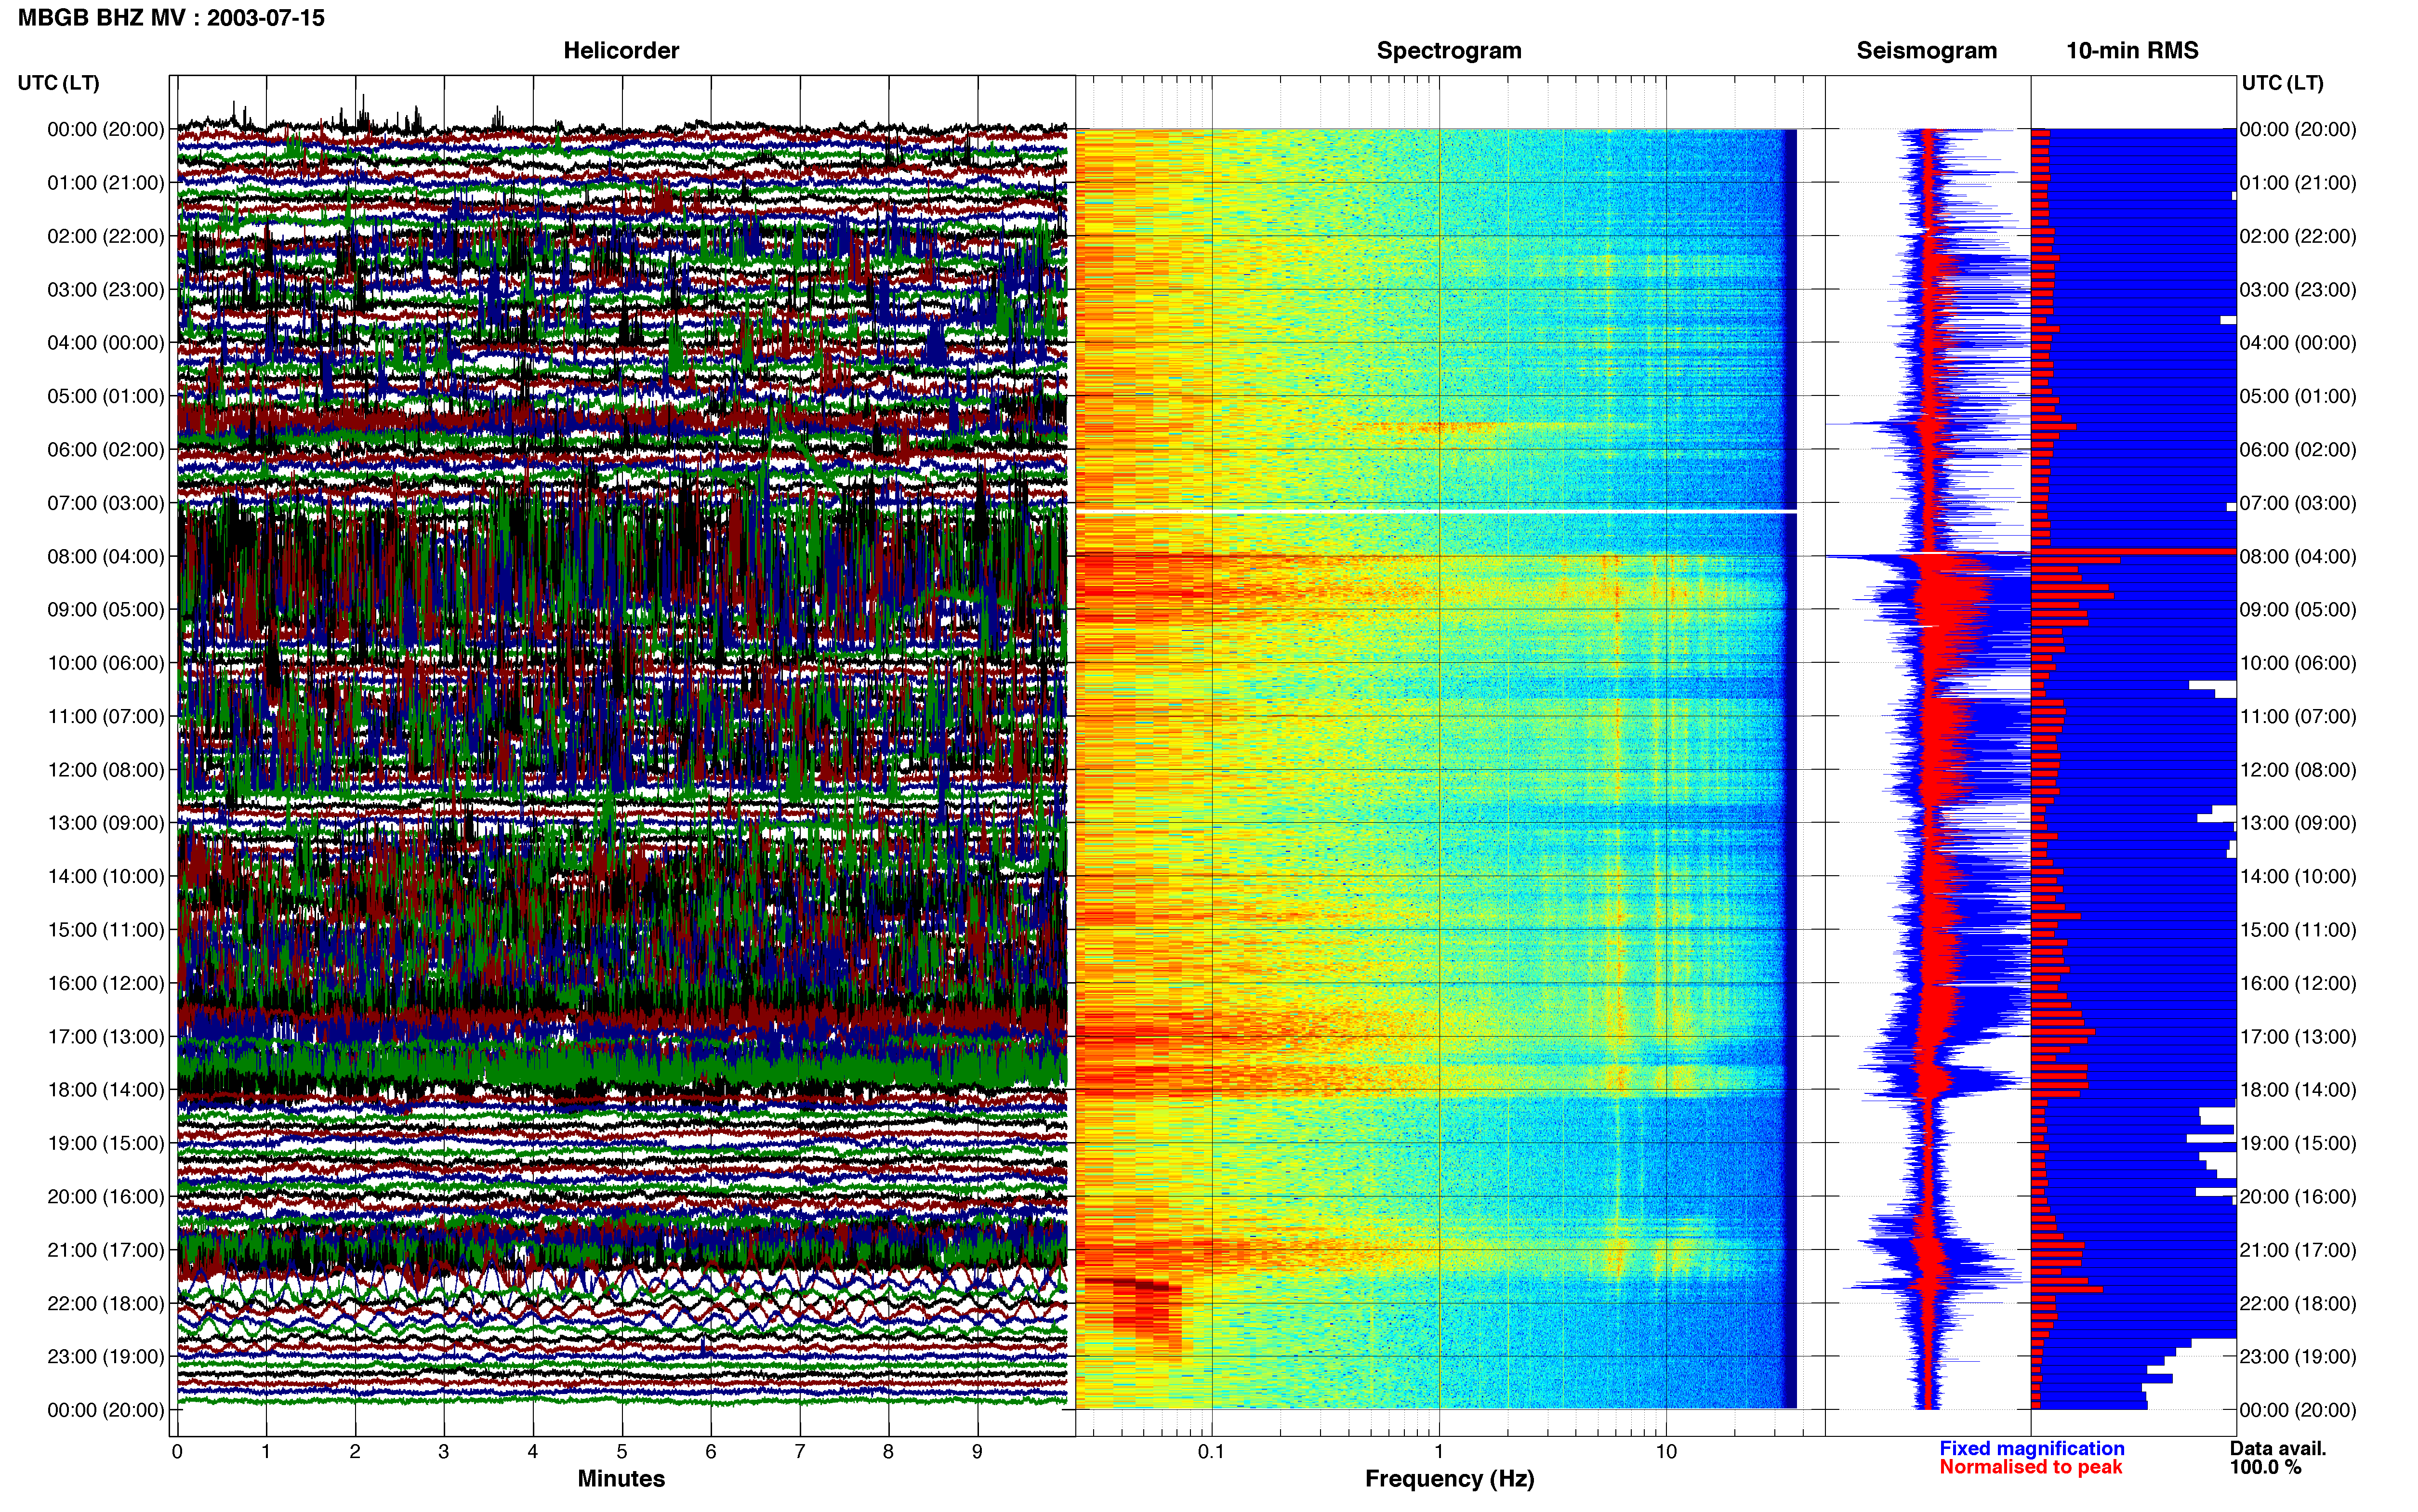Click the 'Normalised to peak' legend entry
This screenshot has height=1512, width=2418.
[x=2031, y=1467]
